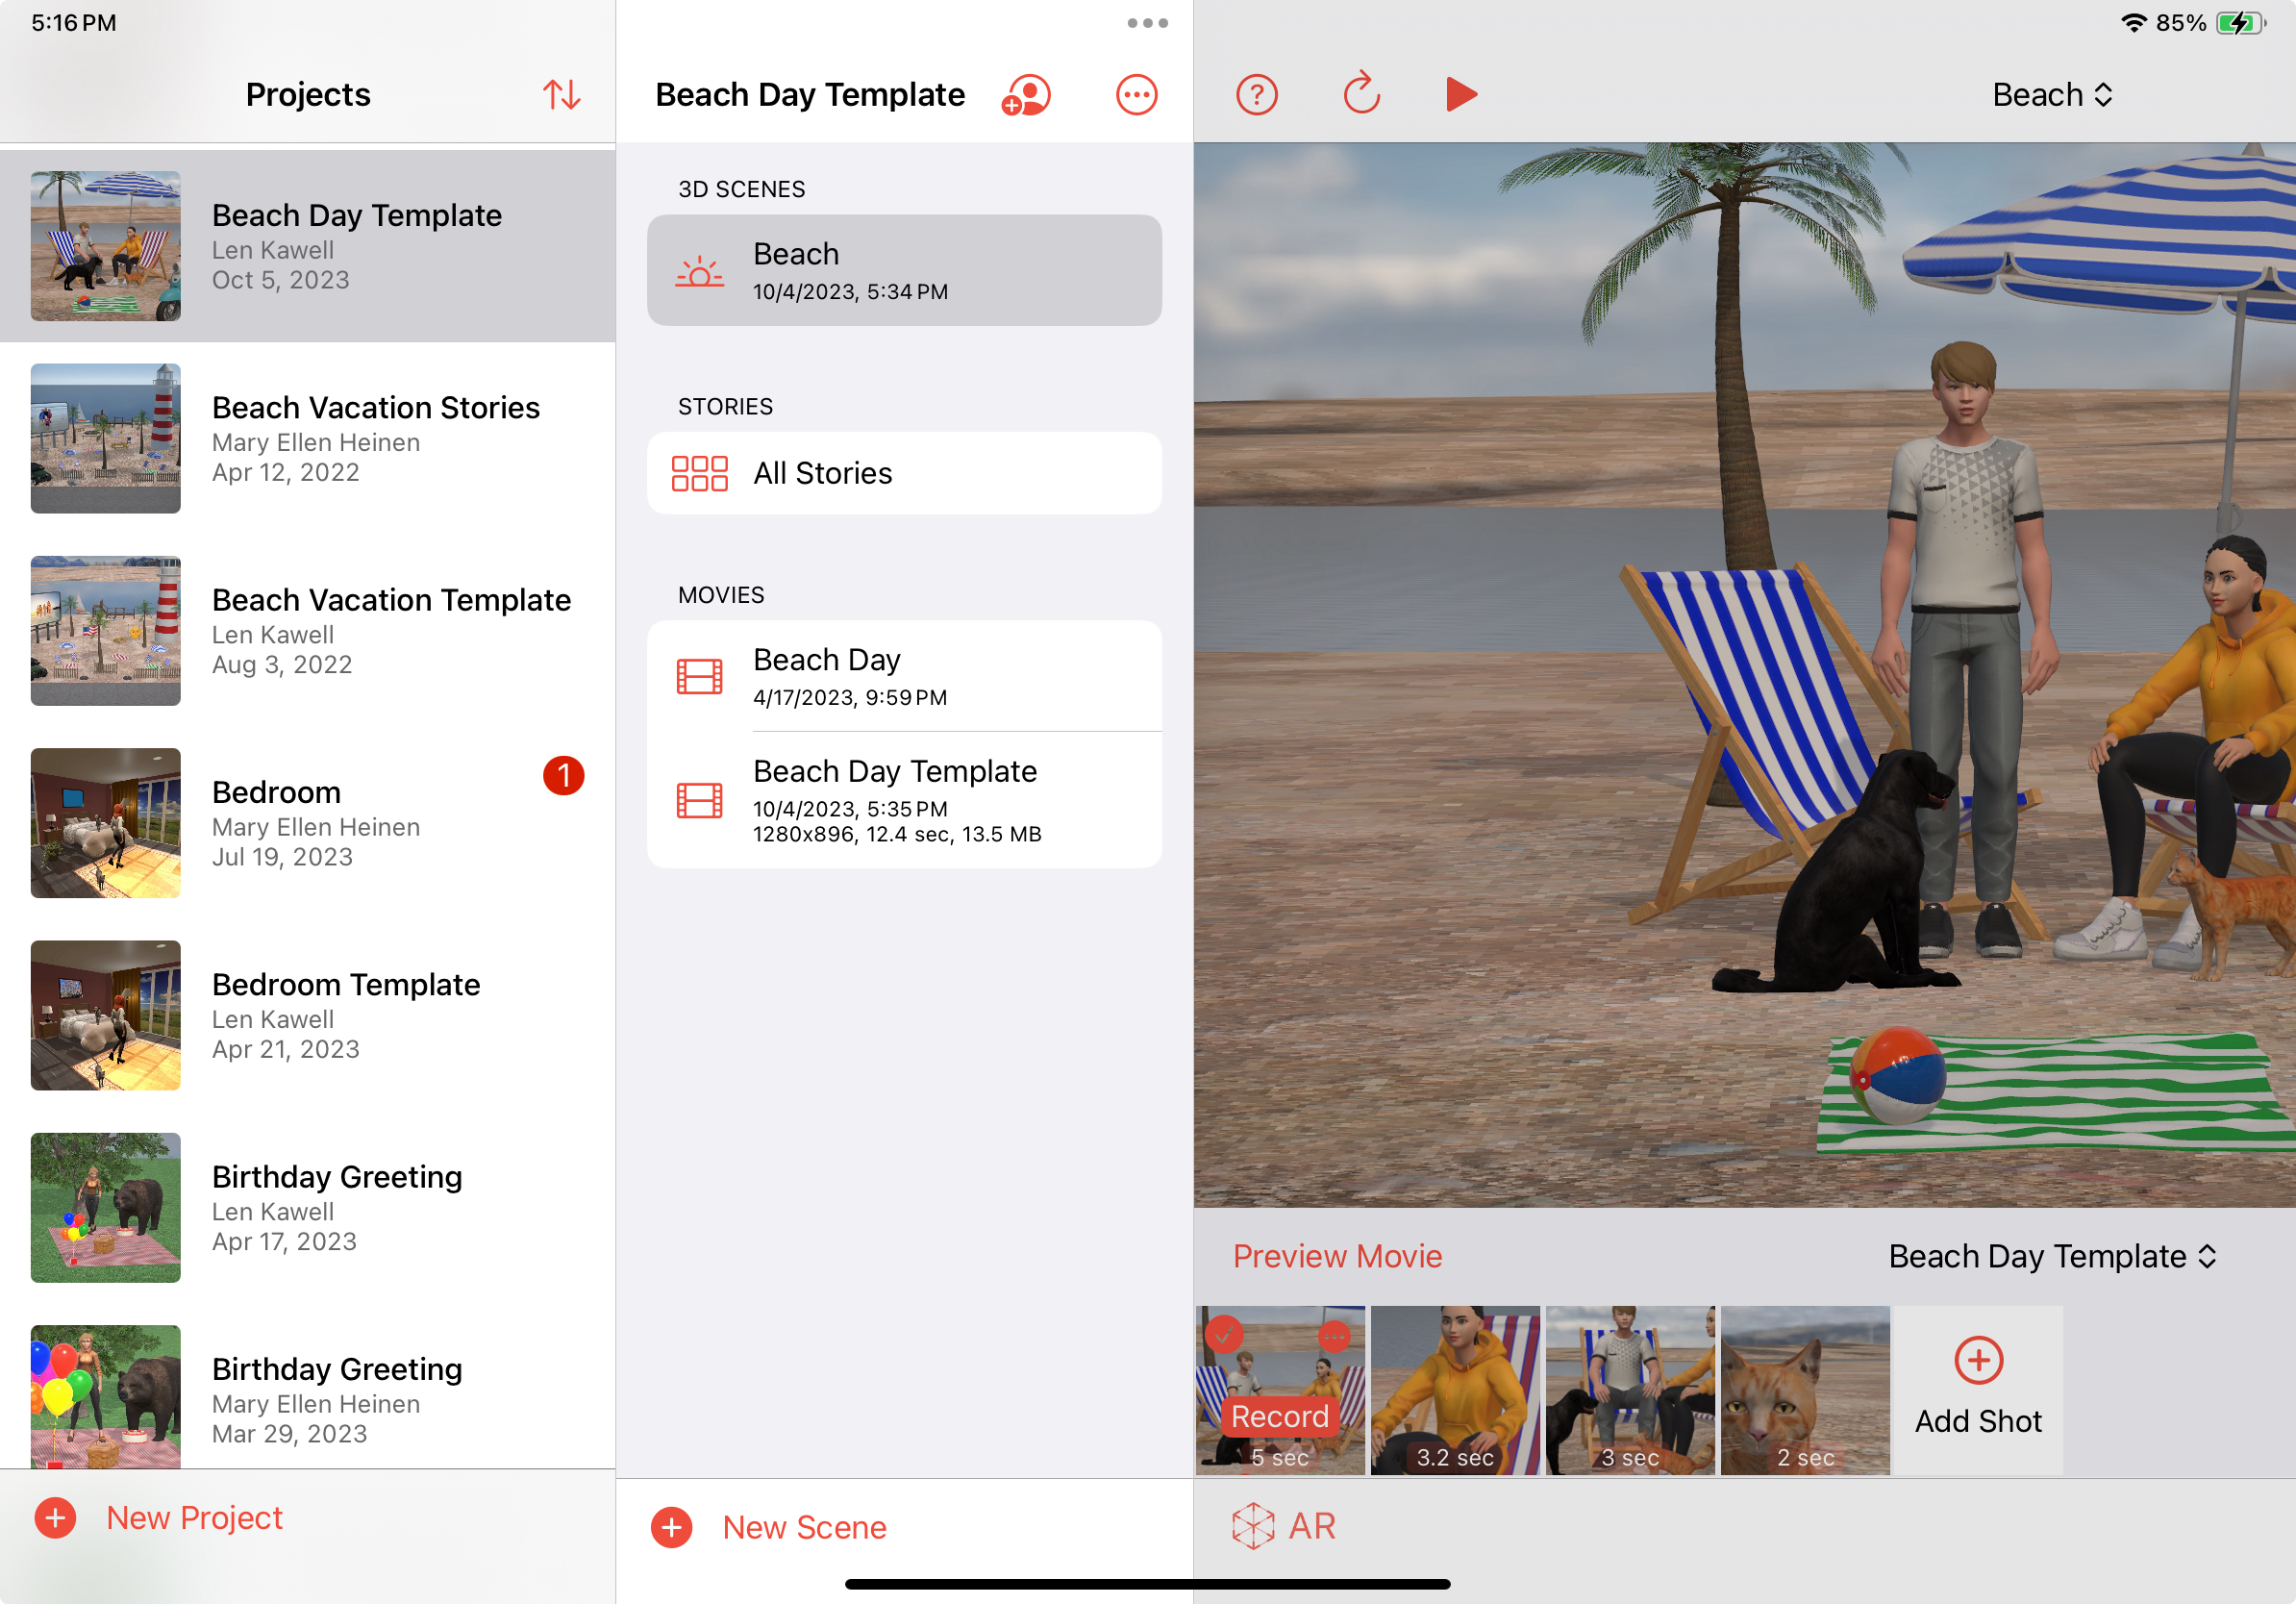Click the Birthday Greeting Apr 17, 2023 title
Image resolution: width=2296 pixels, height=1604 pixels.
337,1176
